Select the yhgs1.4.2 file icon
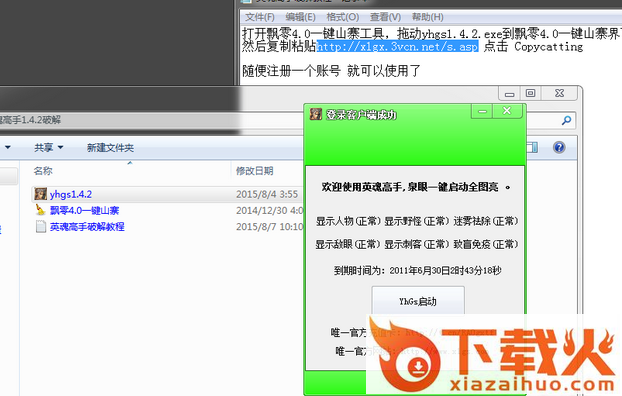Screen dimensions: 622x396 (40, 194)
